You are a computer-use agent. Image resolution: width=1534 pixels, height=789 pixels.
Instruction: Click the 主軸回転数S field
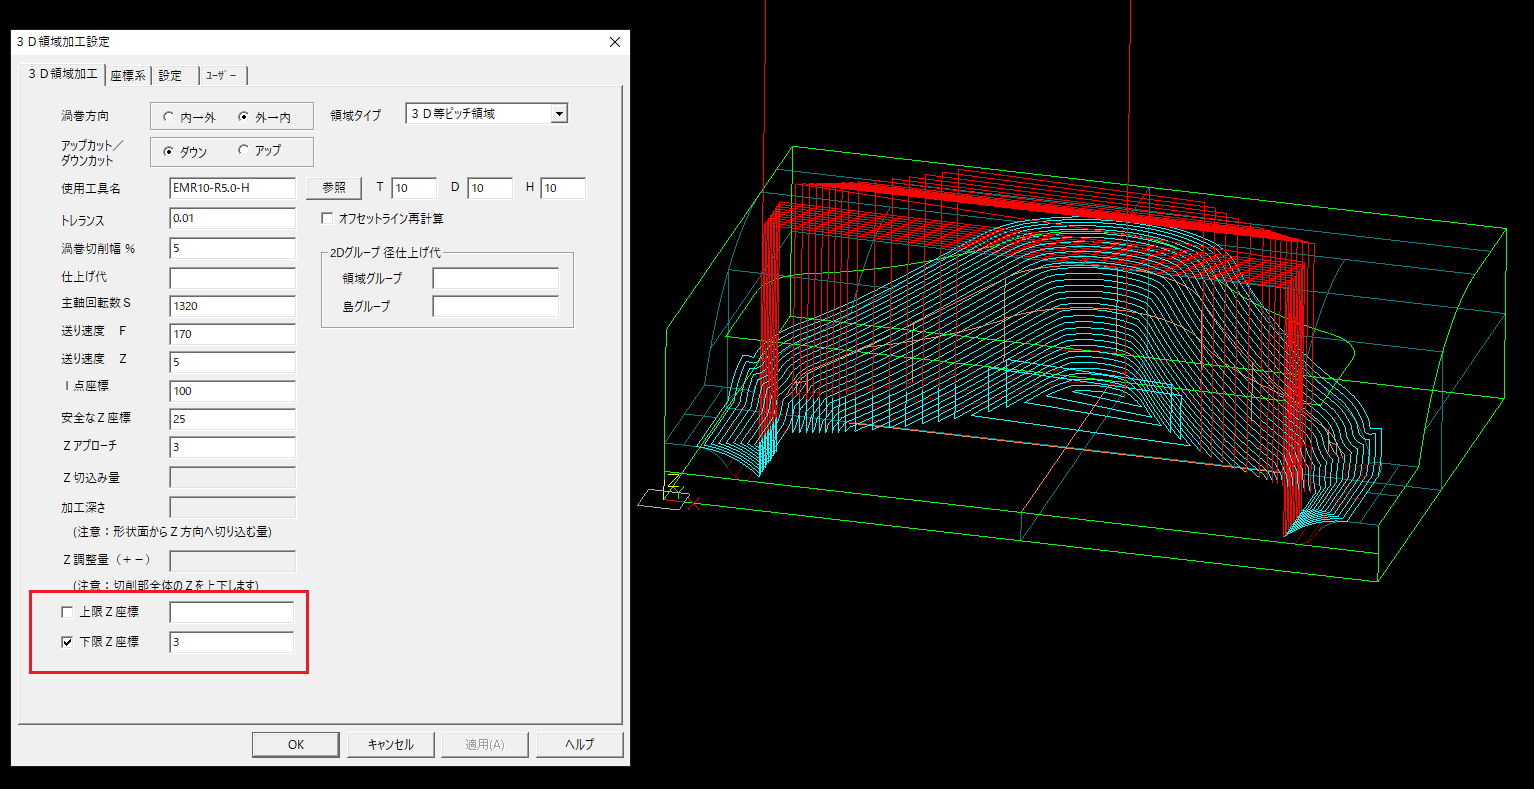click(232, 306)
